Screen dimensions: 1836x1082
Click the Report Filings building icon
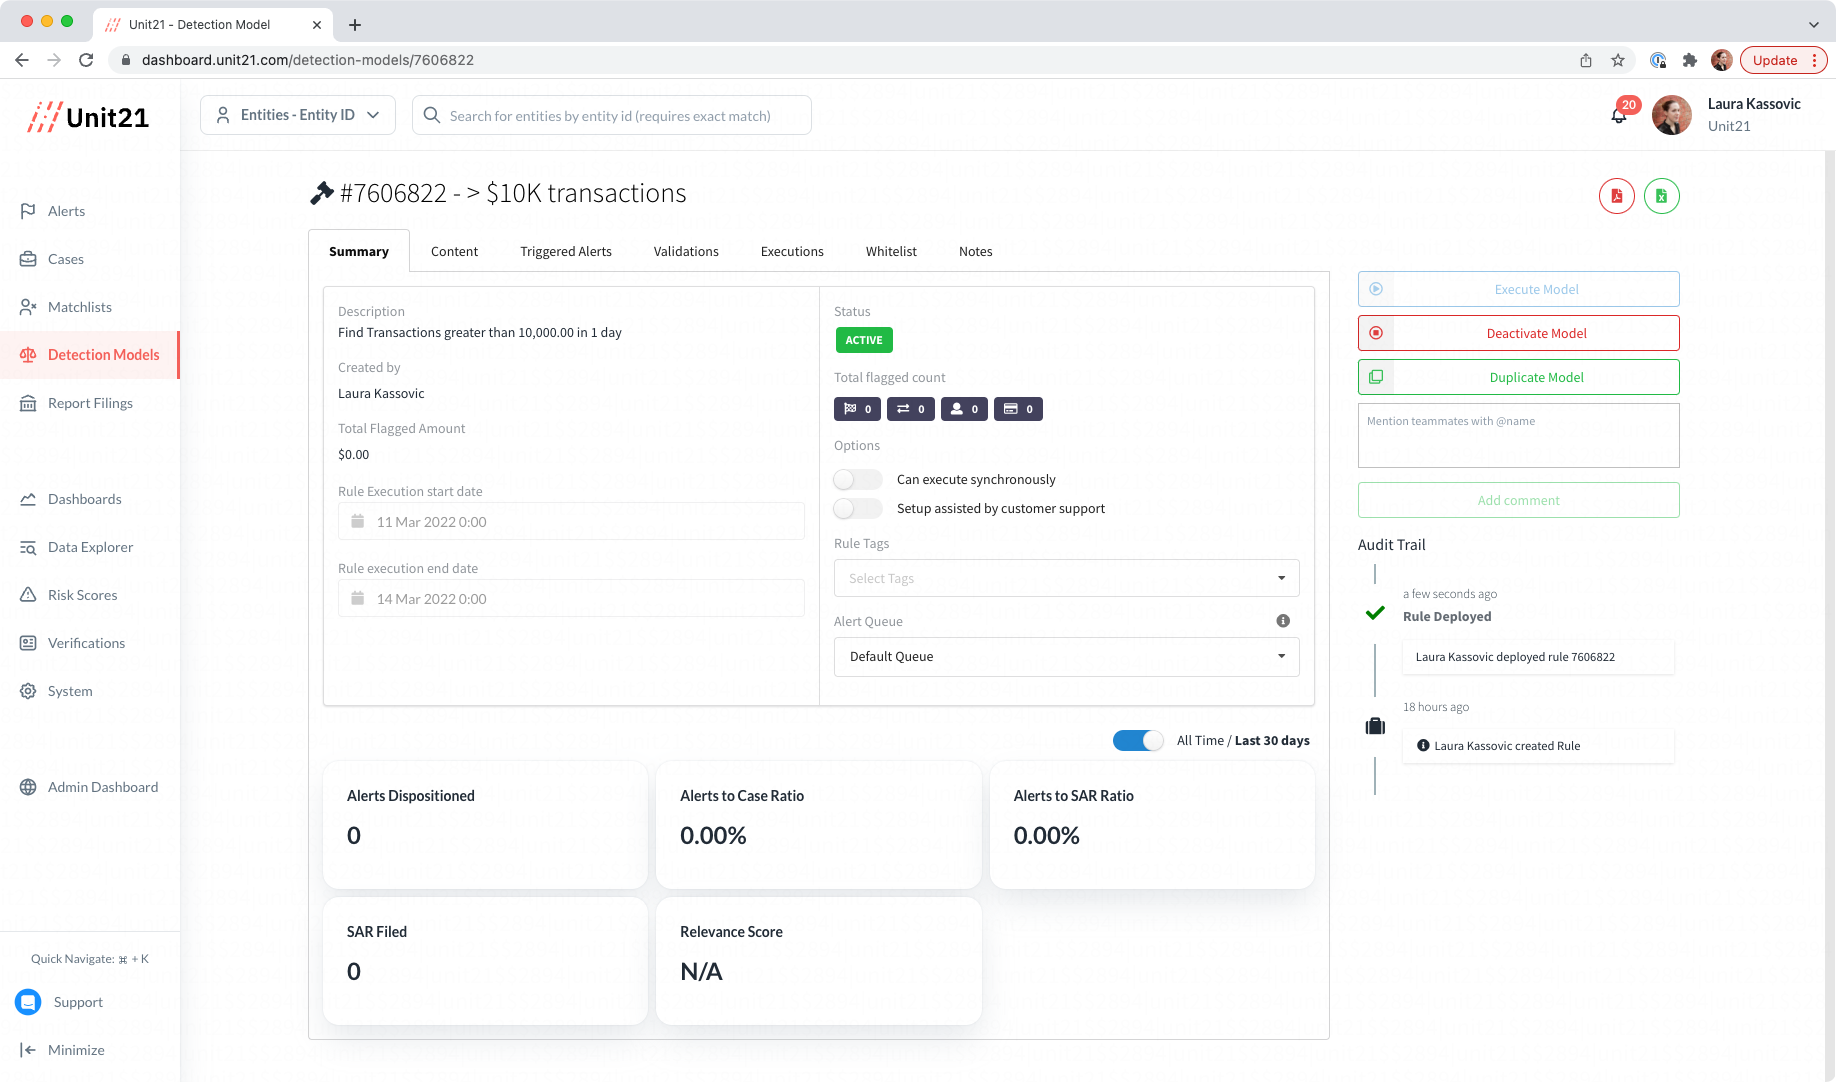(28, 403)
